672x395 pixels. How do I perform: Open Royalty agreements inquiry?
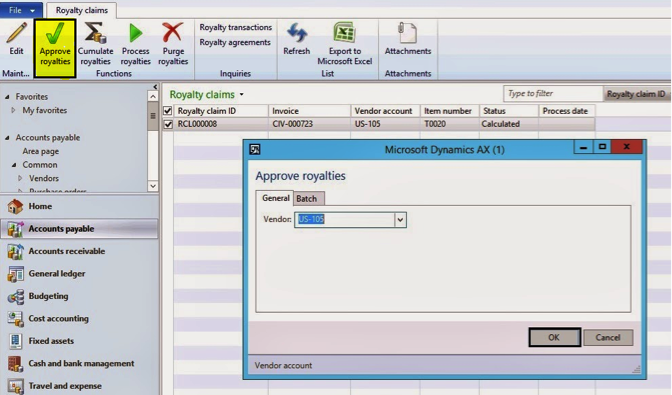235,42
